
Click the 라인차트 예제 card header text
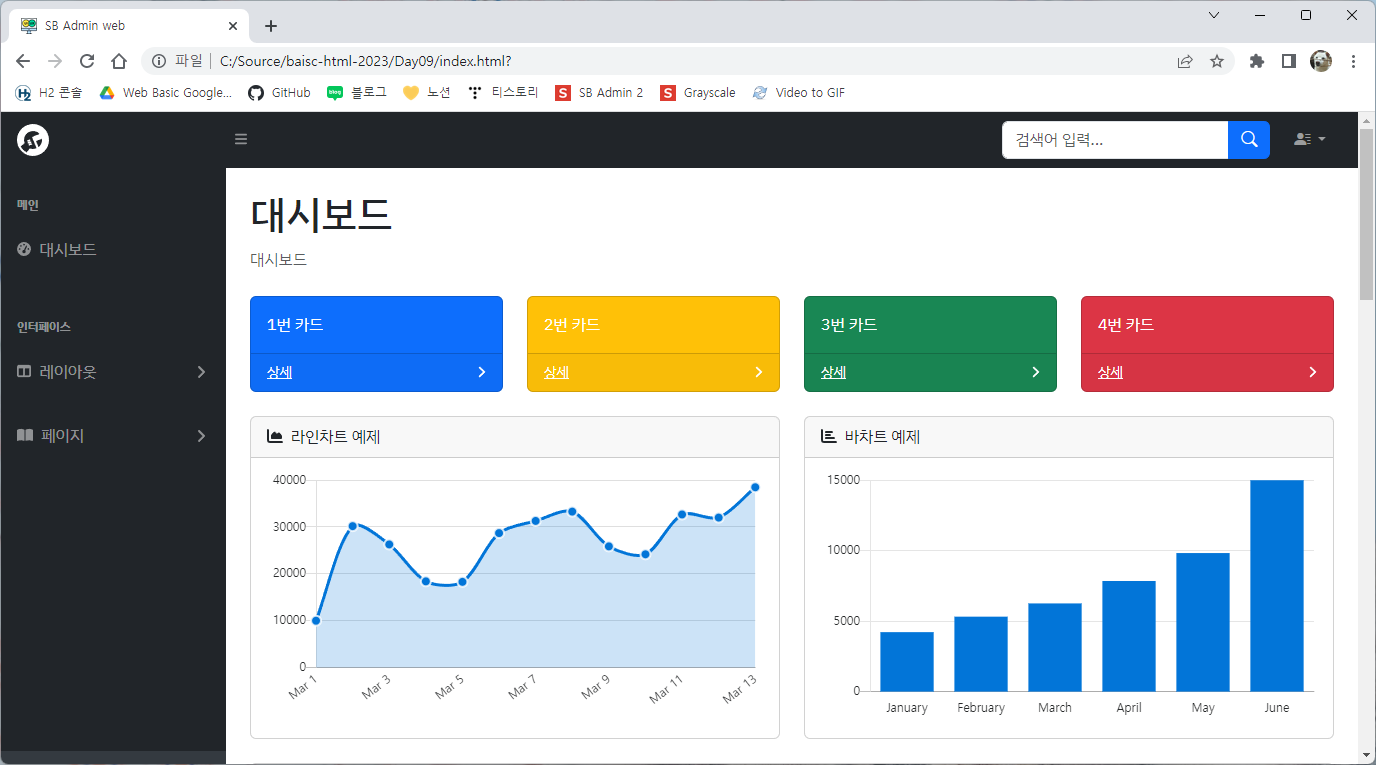[336, 437]
